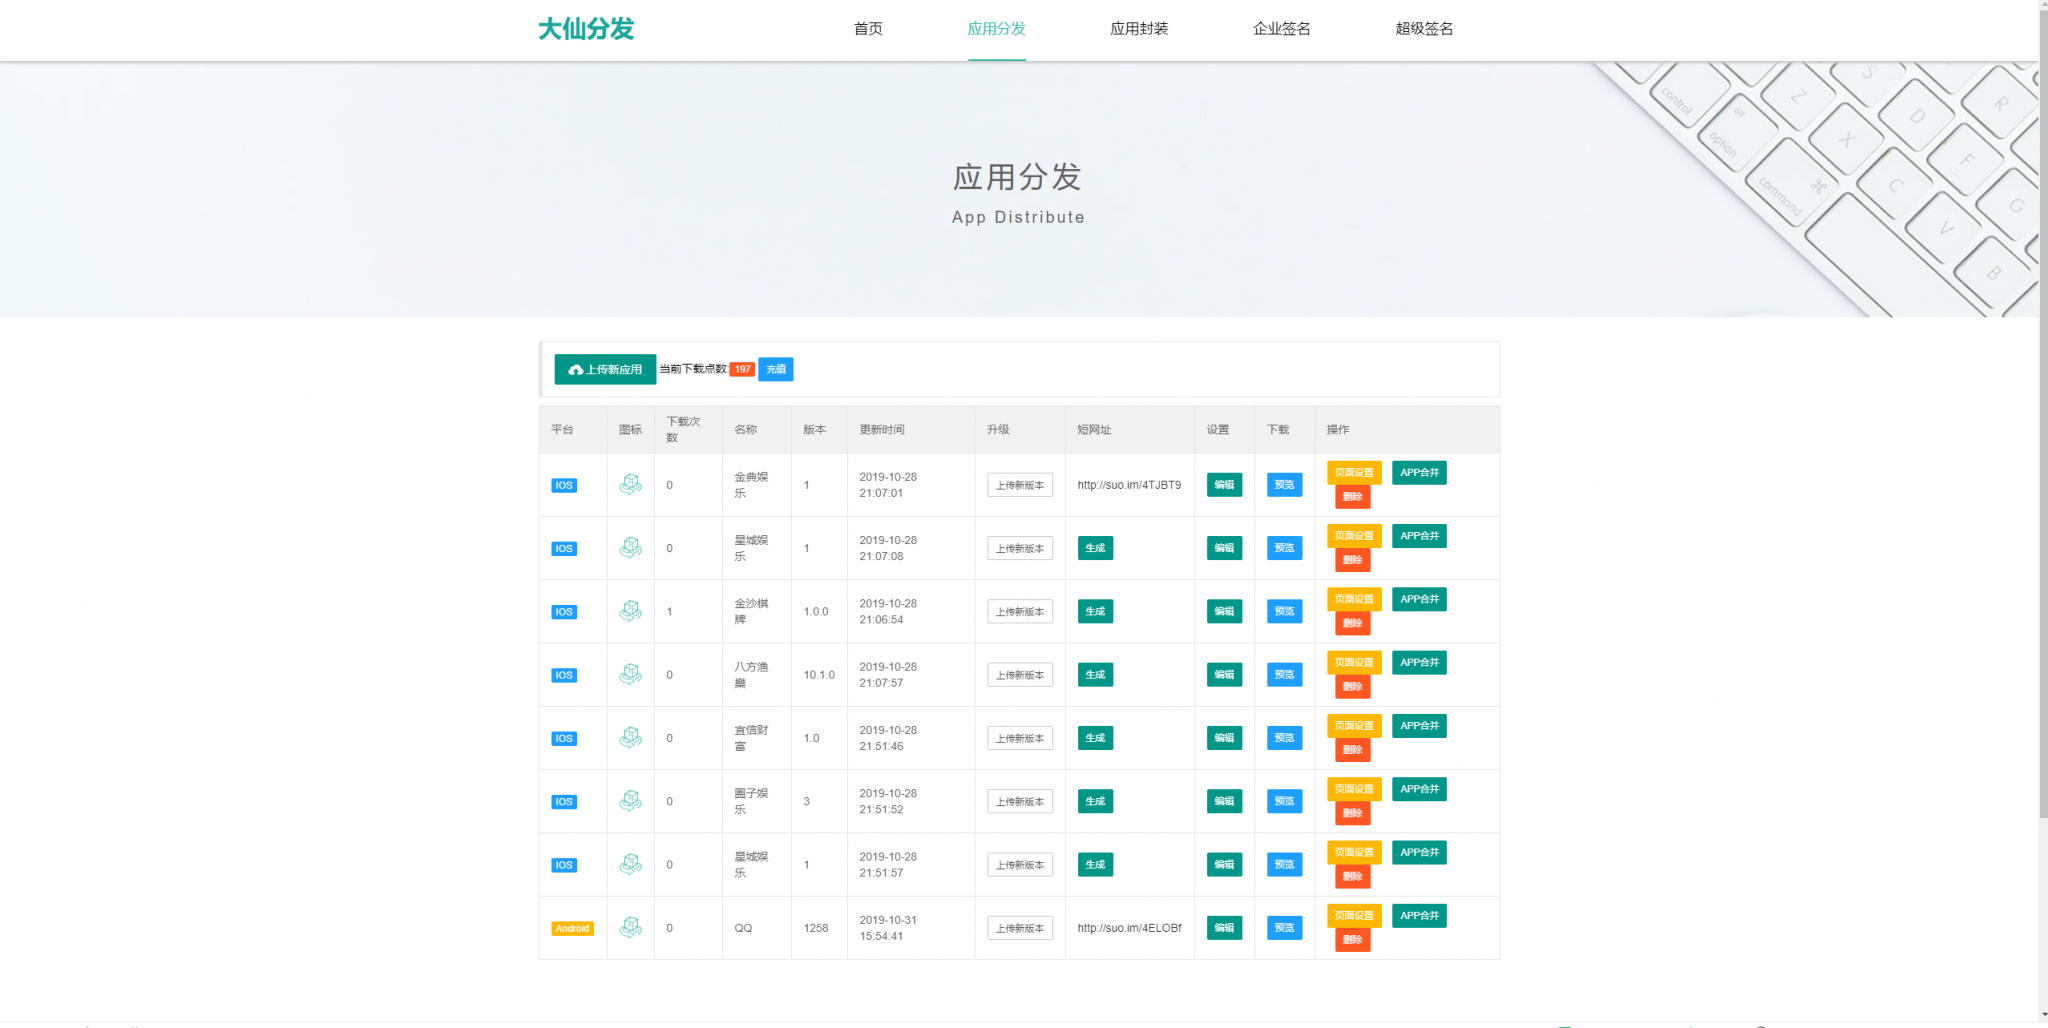Click the app icon in the 金沙棋牌 row
Image resolution: width=2048 pixels, height=1028 pixels.
pos(630,611)
